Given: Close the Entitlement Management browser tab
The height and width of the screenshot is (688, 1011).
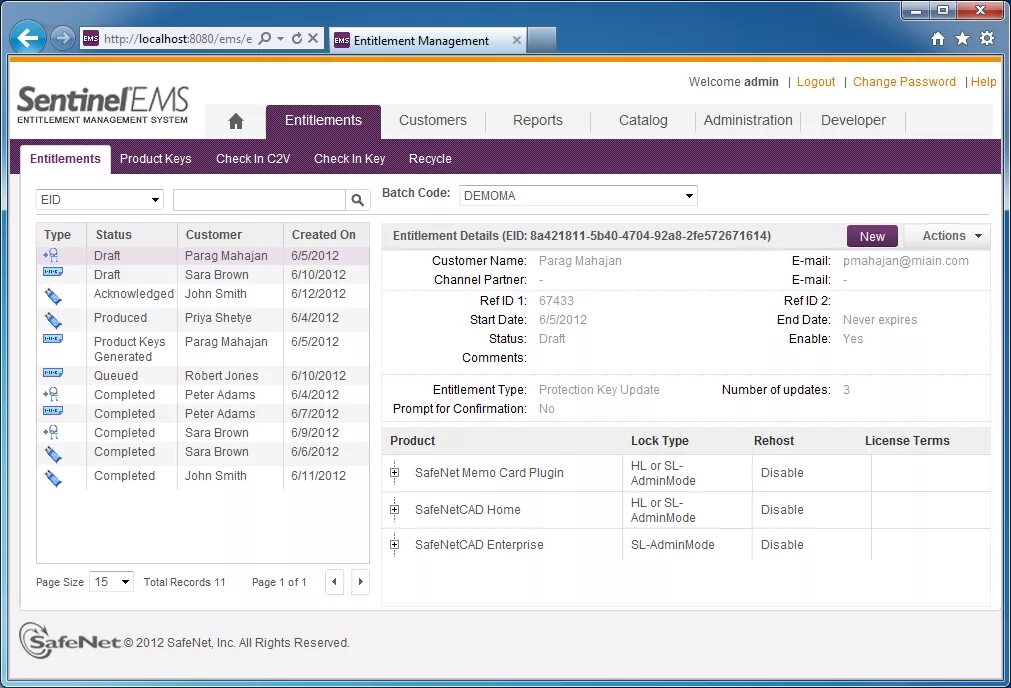Looking at the screenshot, I should (x=516, y=40).
